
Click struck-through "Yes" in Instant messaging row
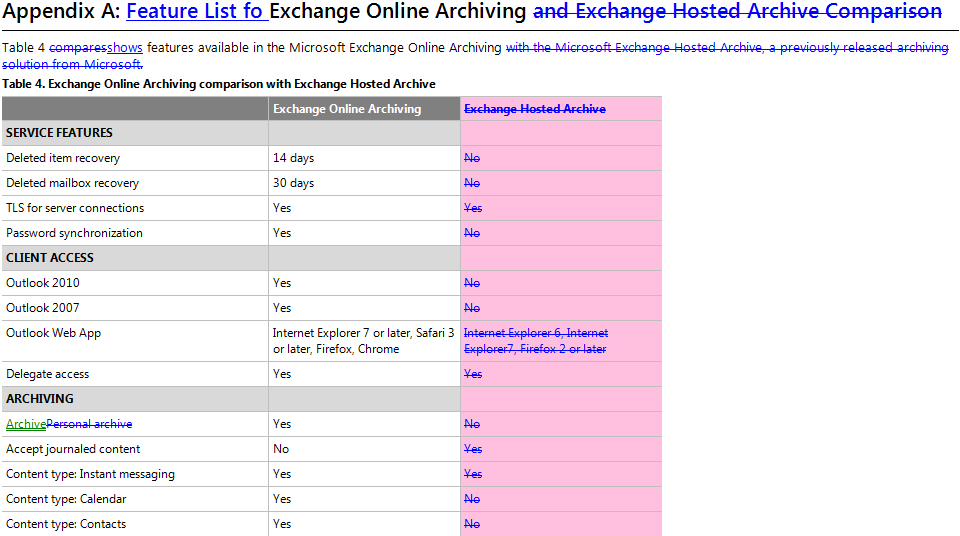(x=473, y=474)
